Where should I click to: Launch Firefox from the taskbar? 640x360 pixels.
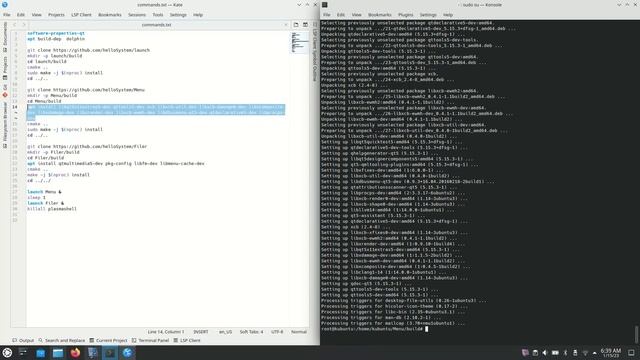pos(75,353)
